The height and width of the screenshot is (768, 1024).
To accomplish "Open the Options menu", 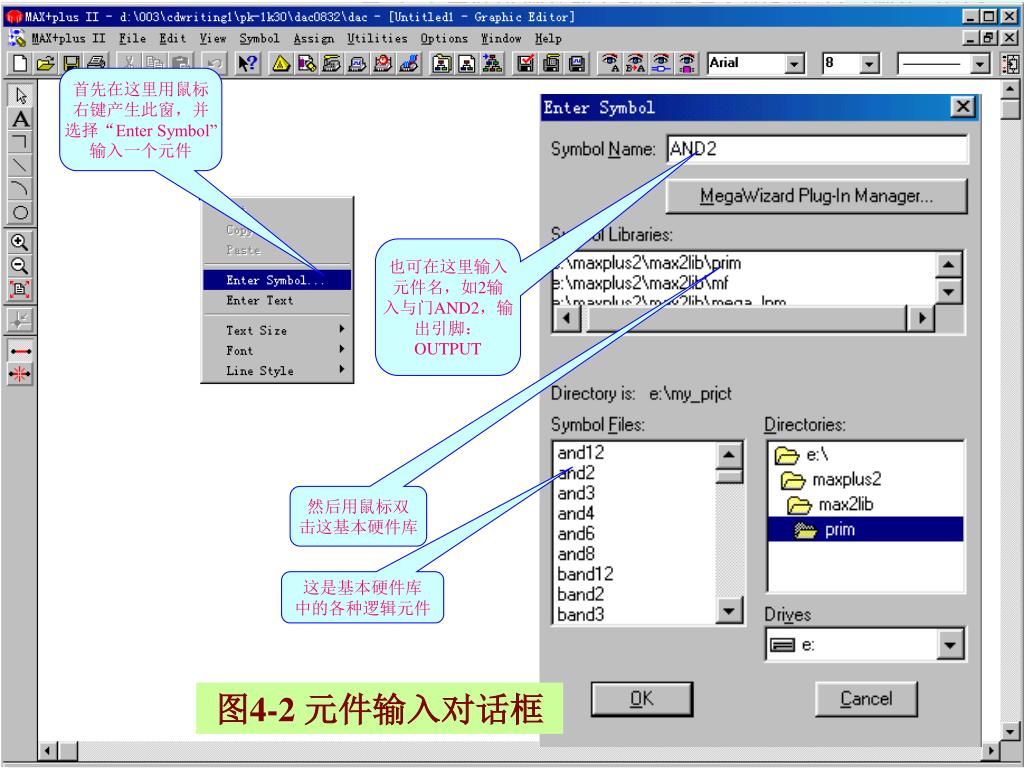I will click(x=444, y=39).
